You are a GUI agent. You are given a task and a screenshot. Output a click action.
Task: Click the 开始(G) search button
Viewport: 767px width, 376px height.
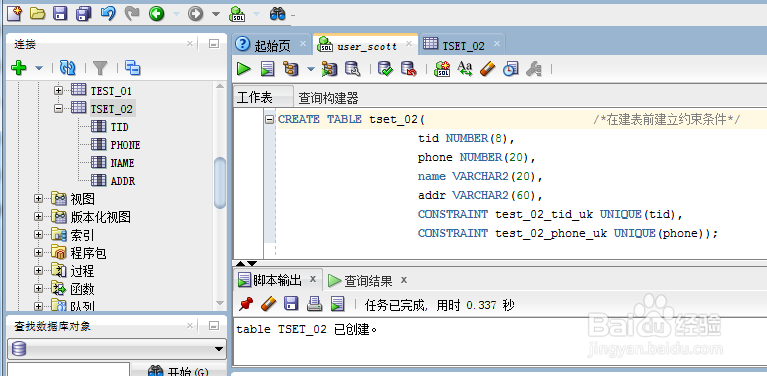[179, 370]
